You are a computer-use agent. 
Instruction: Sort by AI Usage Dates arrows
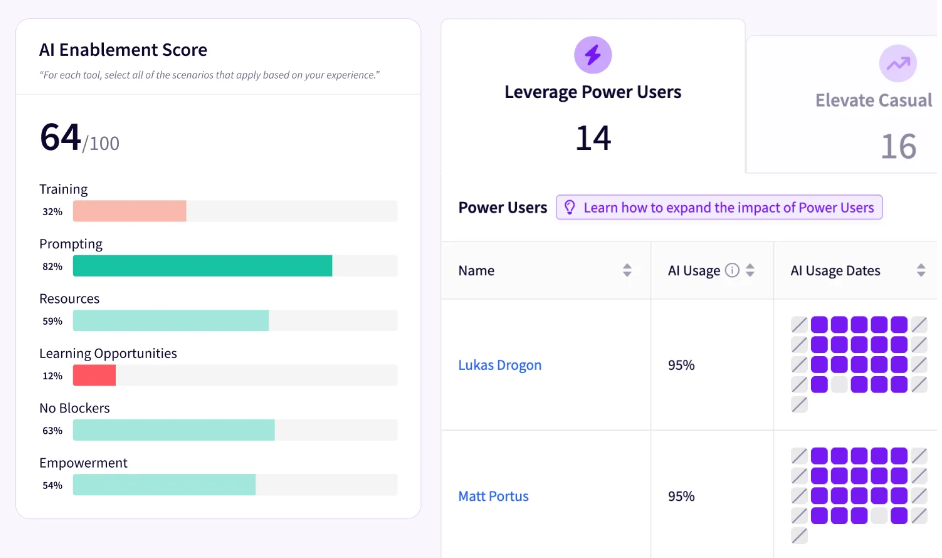[921, 270]
